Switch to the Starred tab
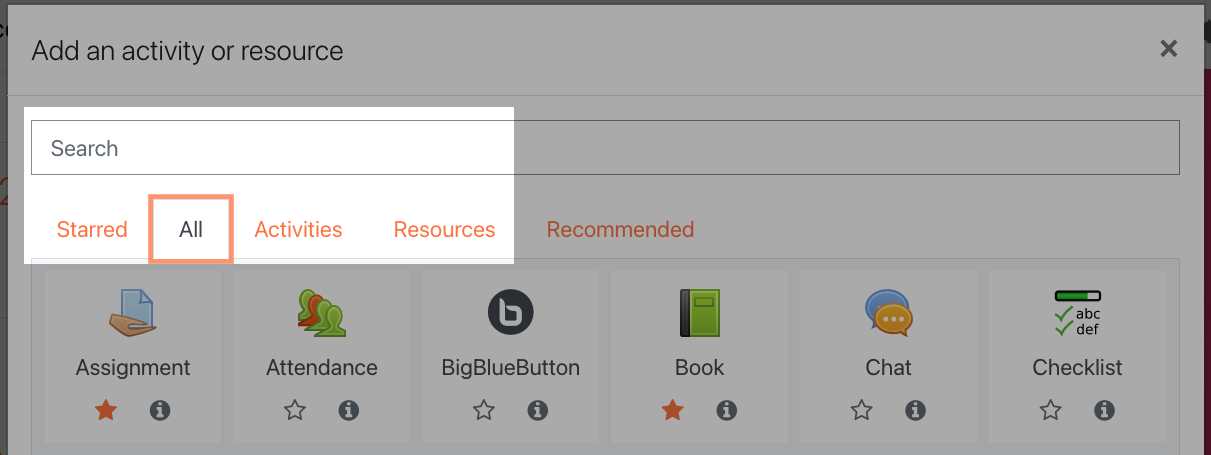 [92, 230]
